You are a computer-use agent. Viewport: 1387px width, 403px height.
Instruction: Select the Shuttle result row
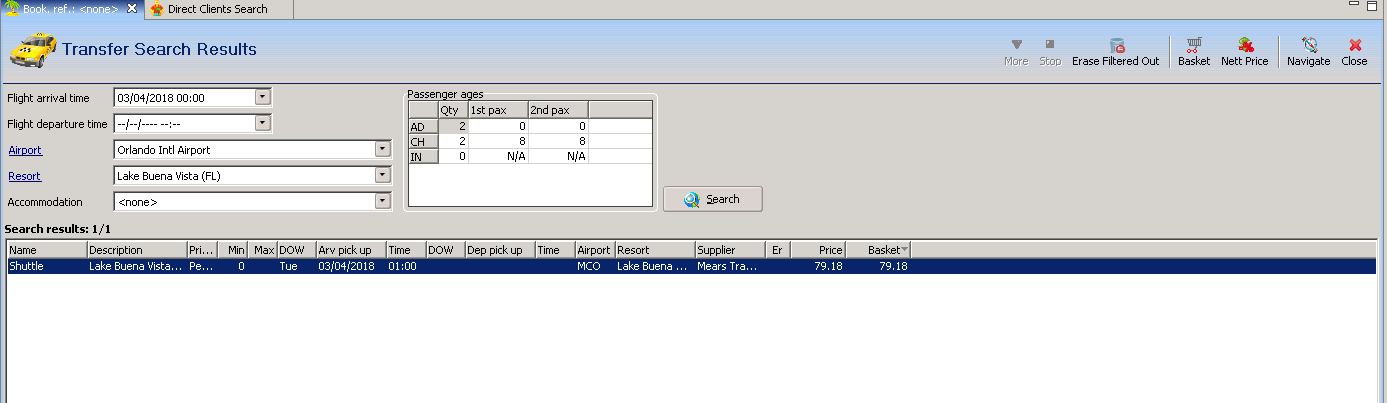coord(691,267)
